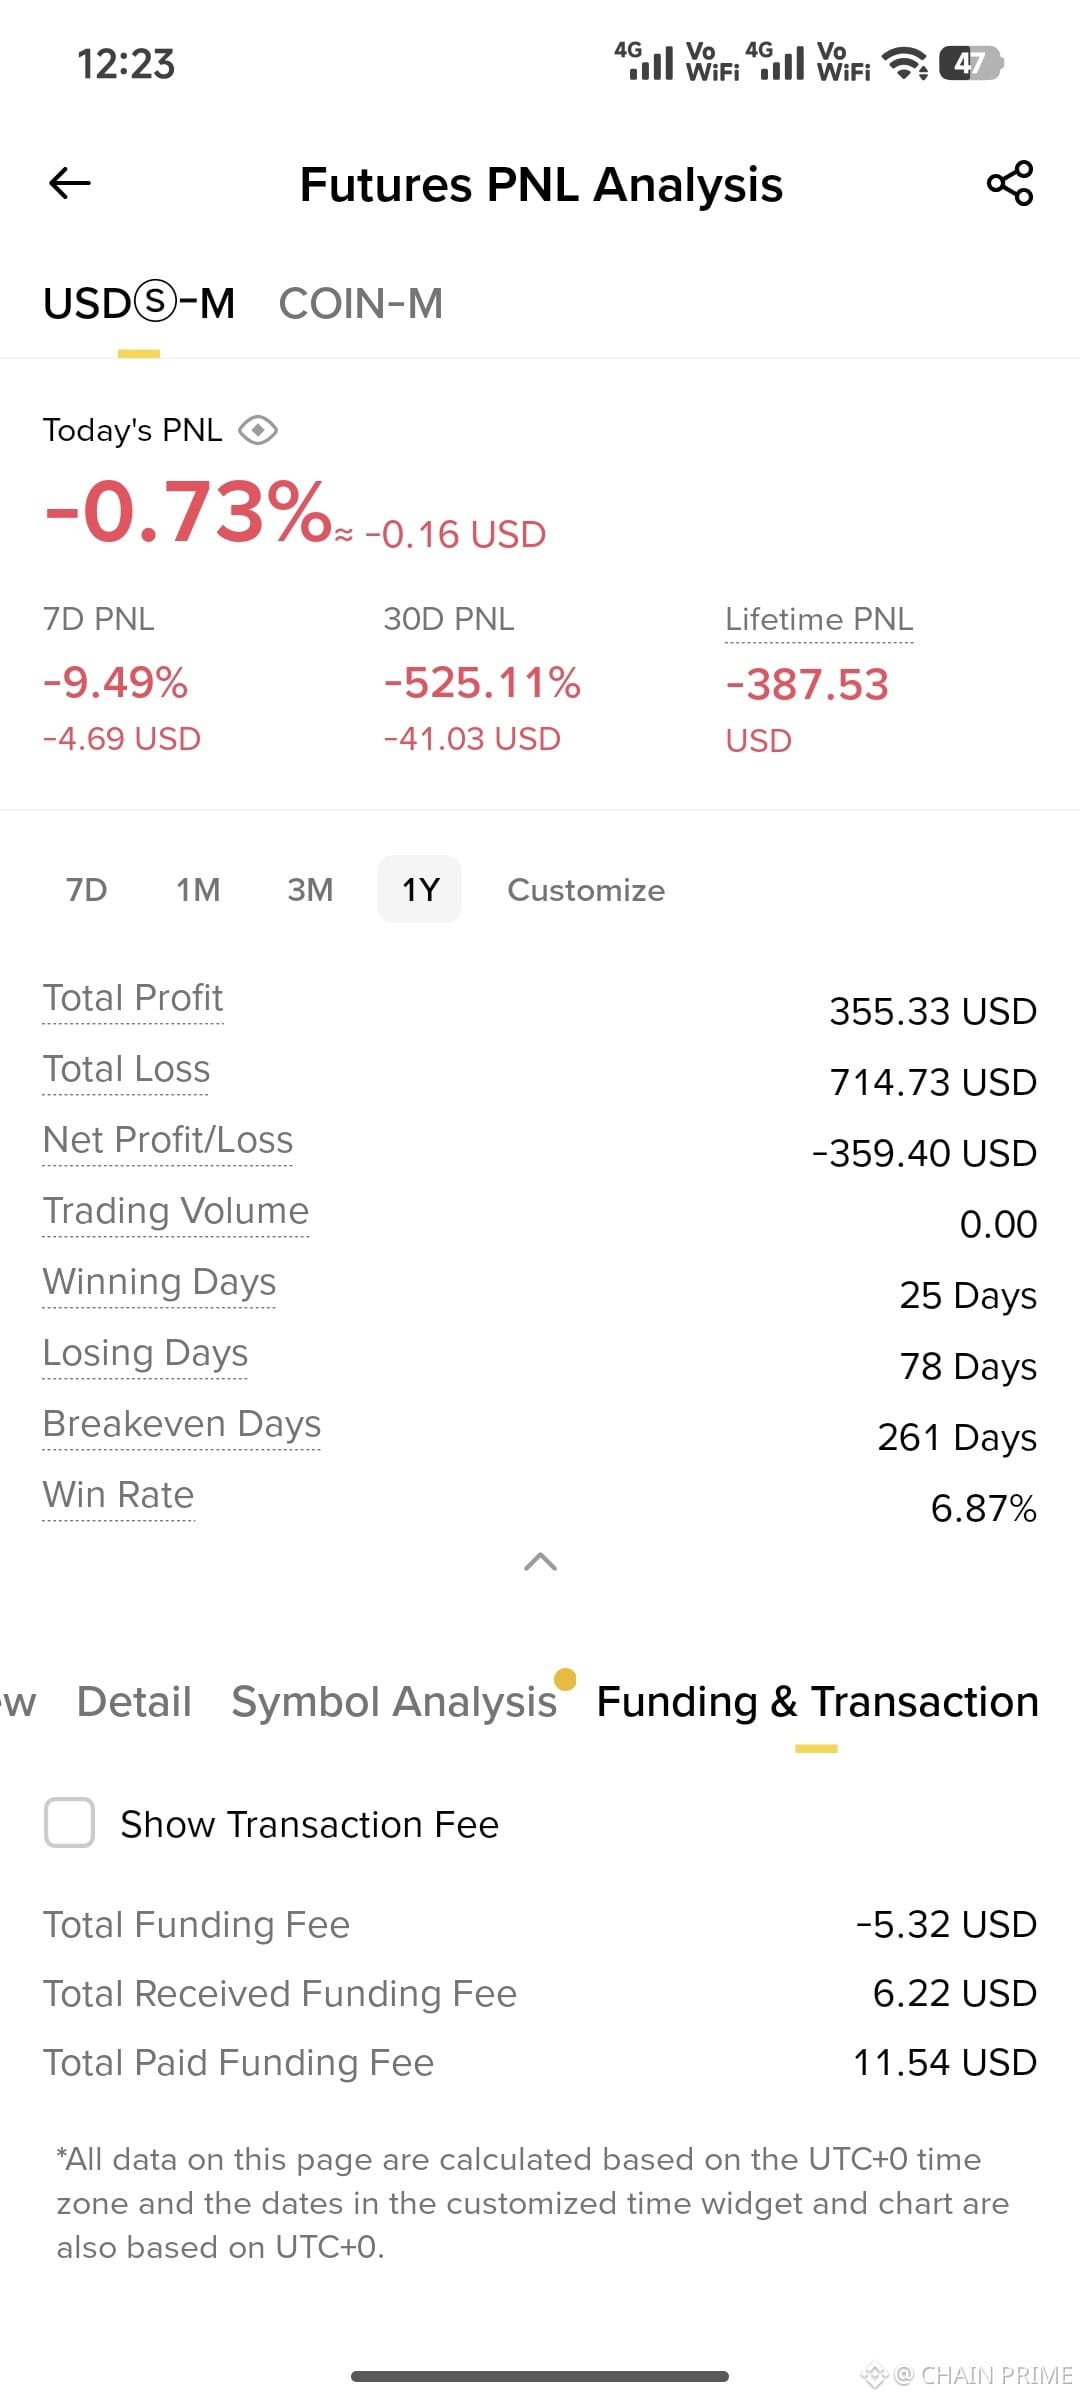
Task: Open the Symbol Analysis tab
Action: [x=394, y=1701]
